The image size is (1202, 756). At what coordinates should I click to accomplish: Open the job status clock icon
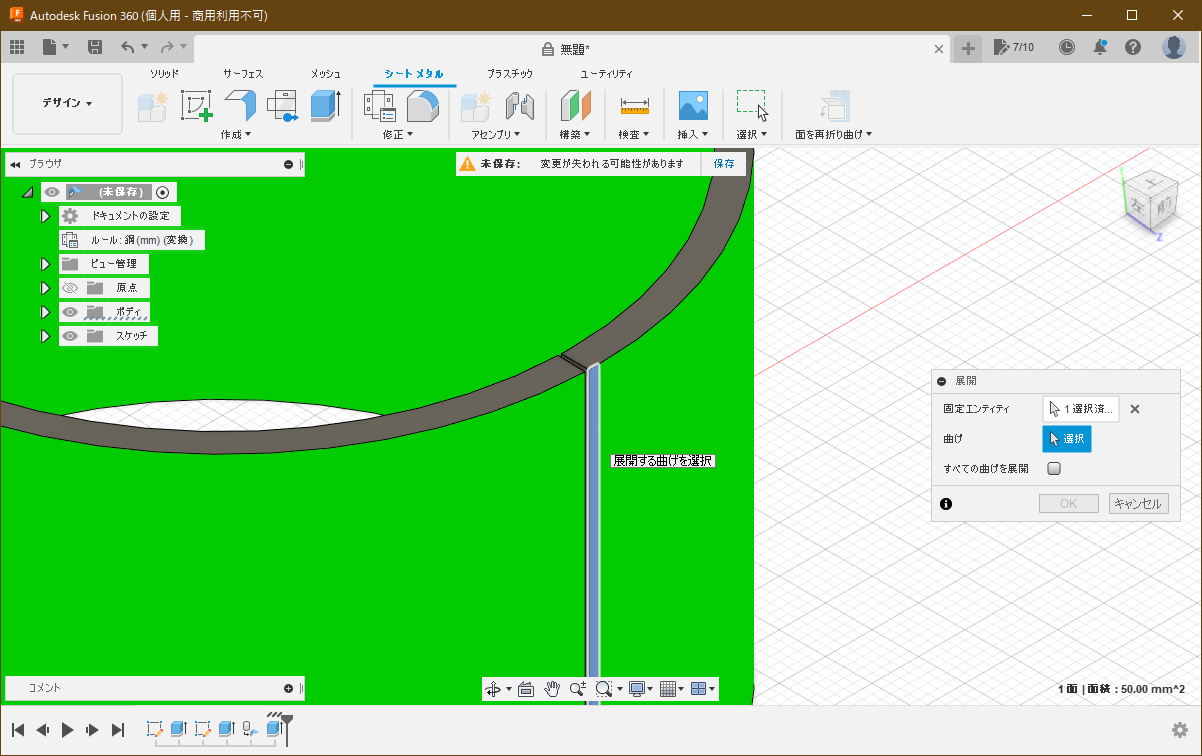coord(1067,47)
